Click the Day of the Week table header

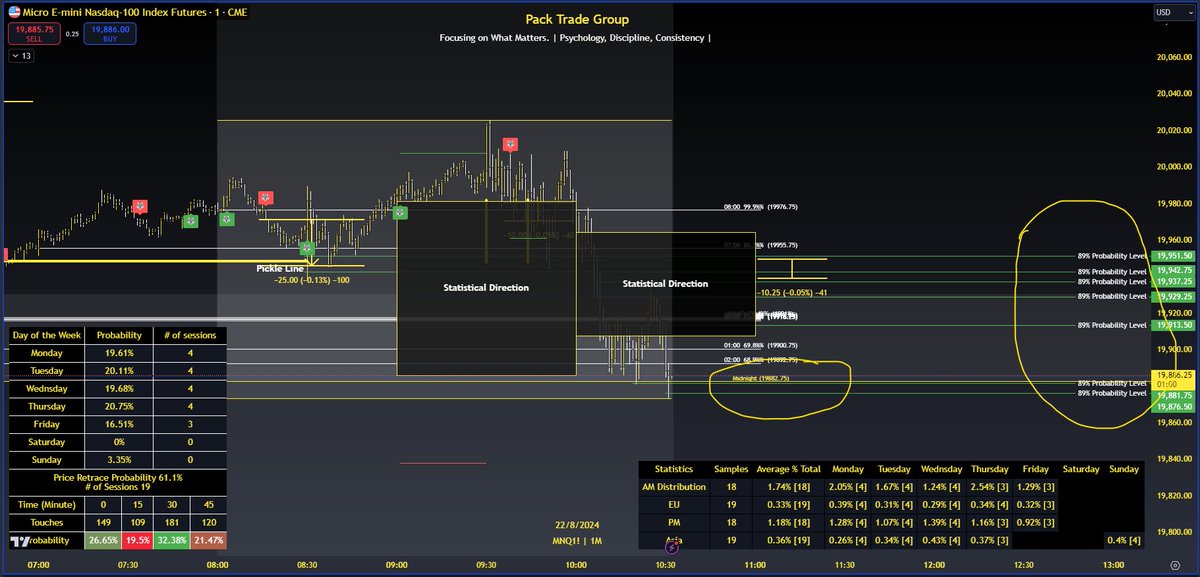pos(46,334)
